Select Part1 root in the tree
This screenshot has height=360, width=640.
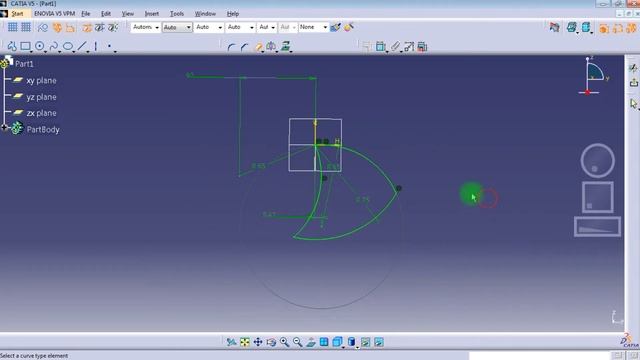click(x=24, y=64)
